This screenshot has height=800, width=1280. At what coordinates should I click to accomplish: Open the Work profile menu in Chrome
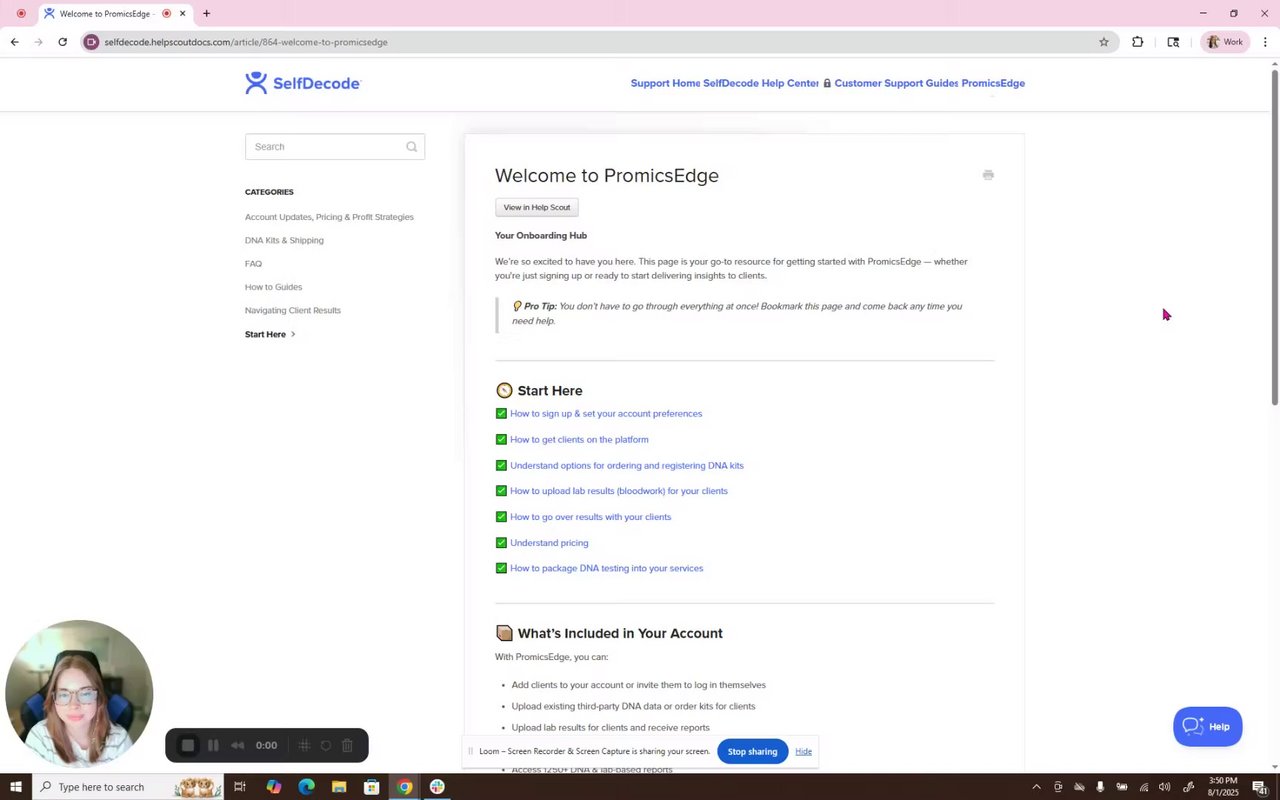(x=1225, y=42)
